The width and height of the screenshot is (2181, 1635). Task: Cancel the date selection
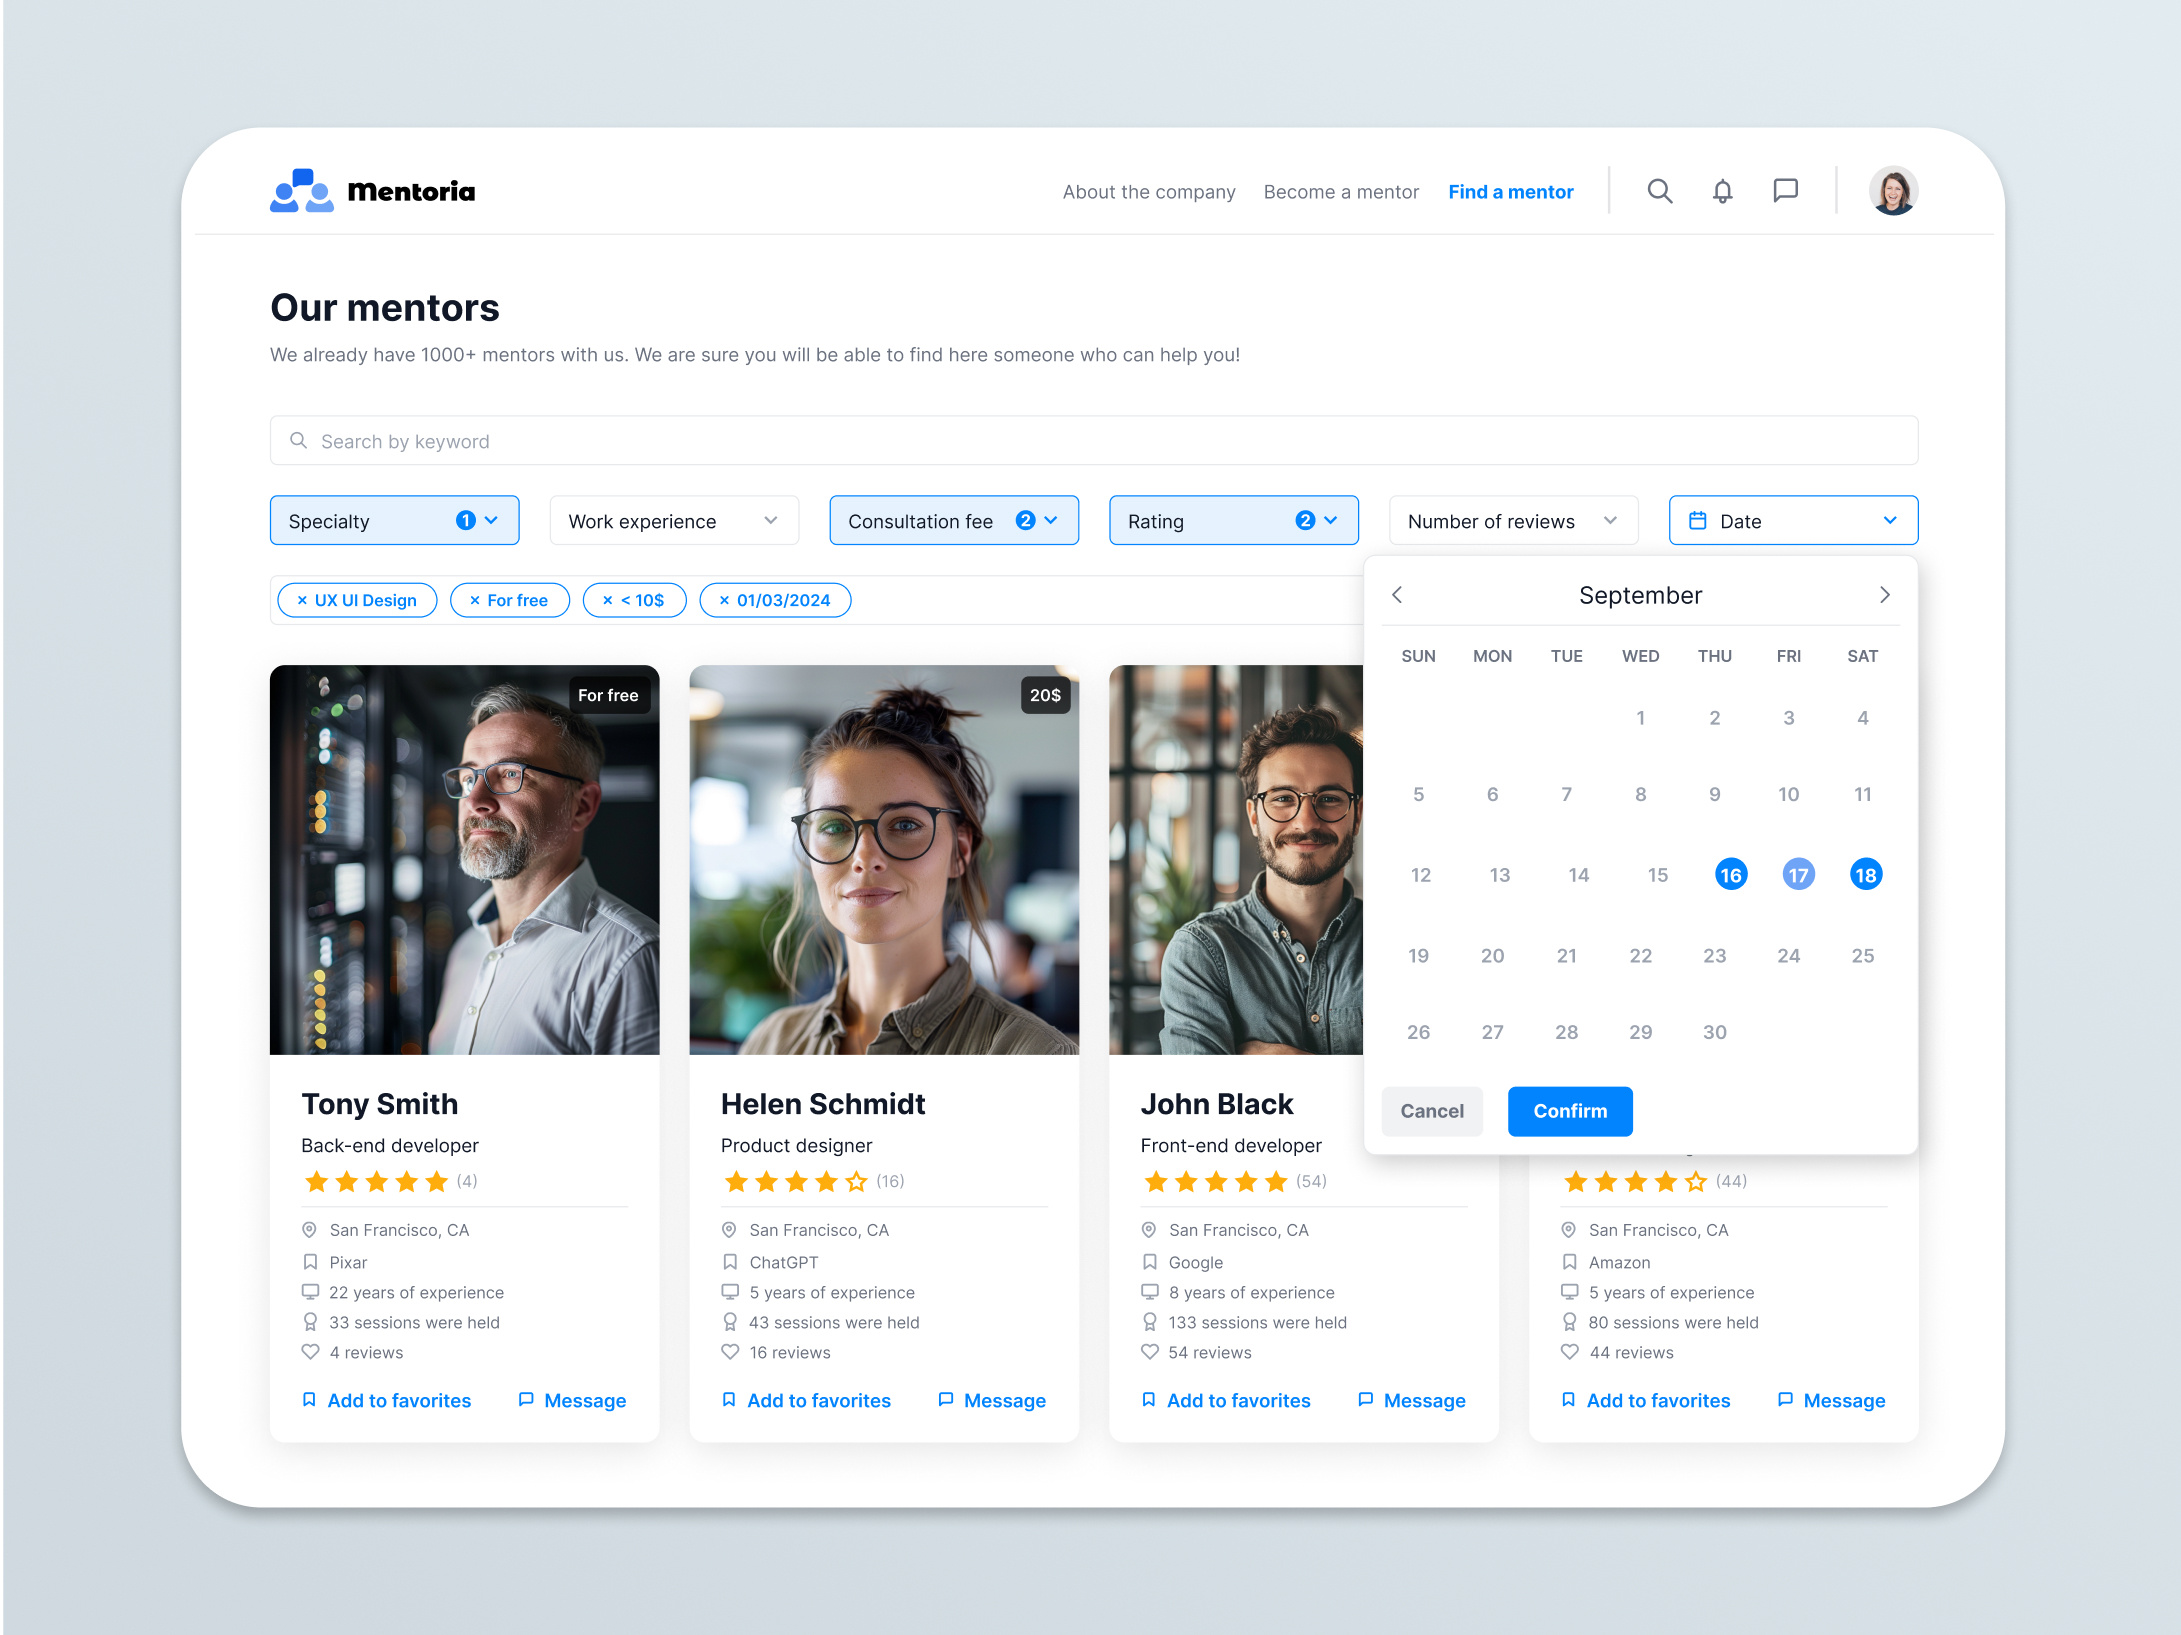click(1431, 1111)
